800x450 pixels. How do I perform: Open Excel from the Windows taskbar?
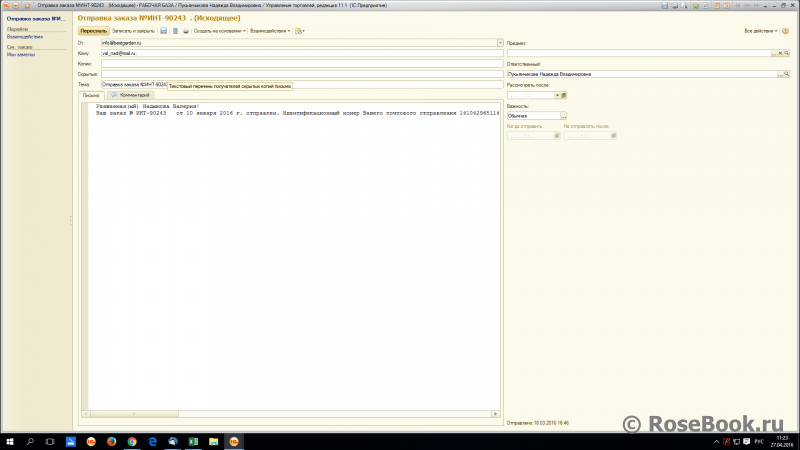[x=193, y=440]
